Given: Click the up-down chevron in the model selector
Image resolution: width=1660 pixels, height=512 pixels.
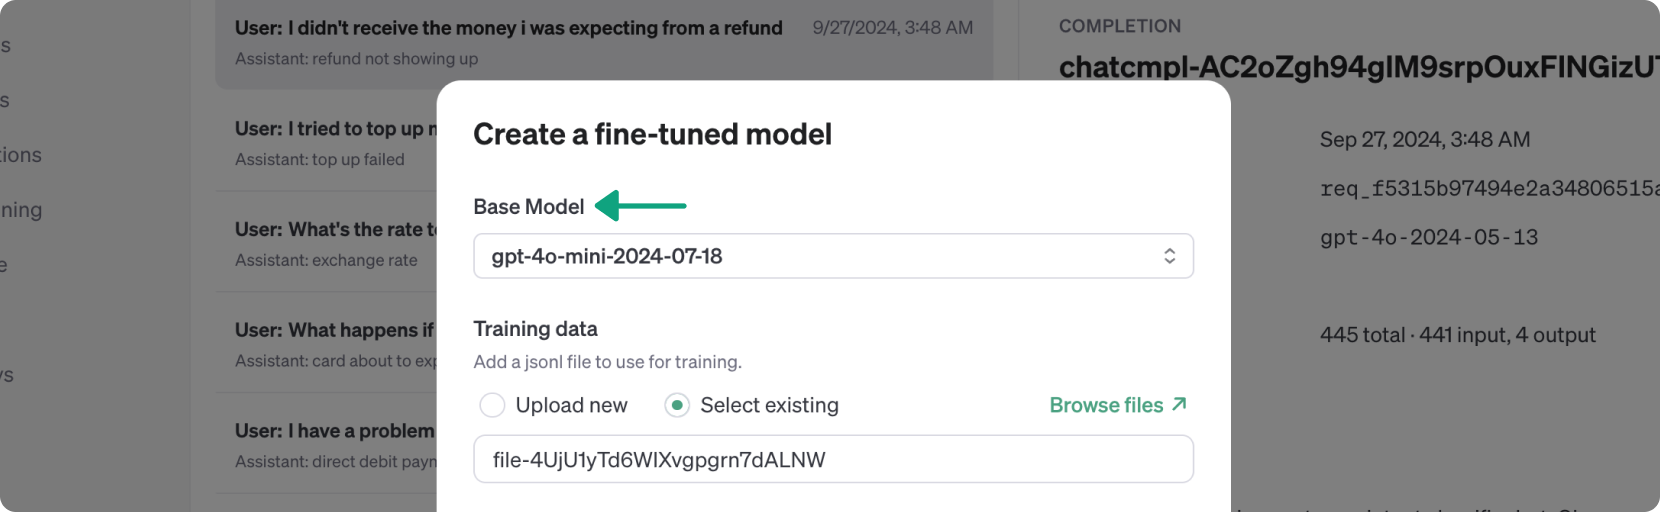Looking at the screenshot, I should [1169, 256].
